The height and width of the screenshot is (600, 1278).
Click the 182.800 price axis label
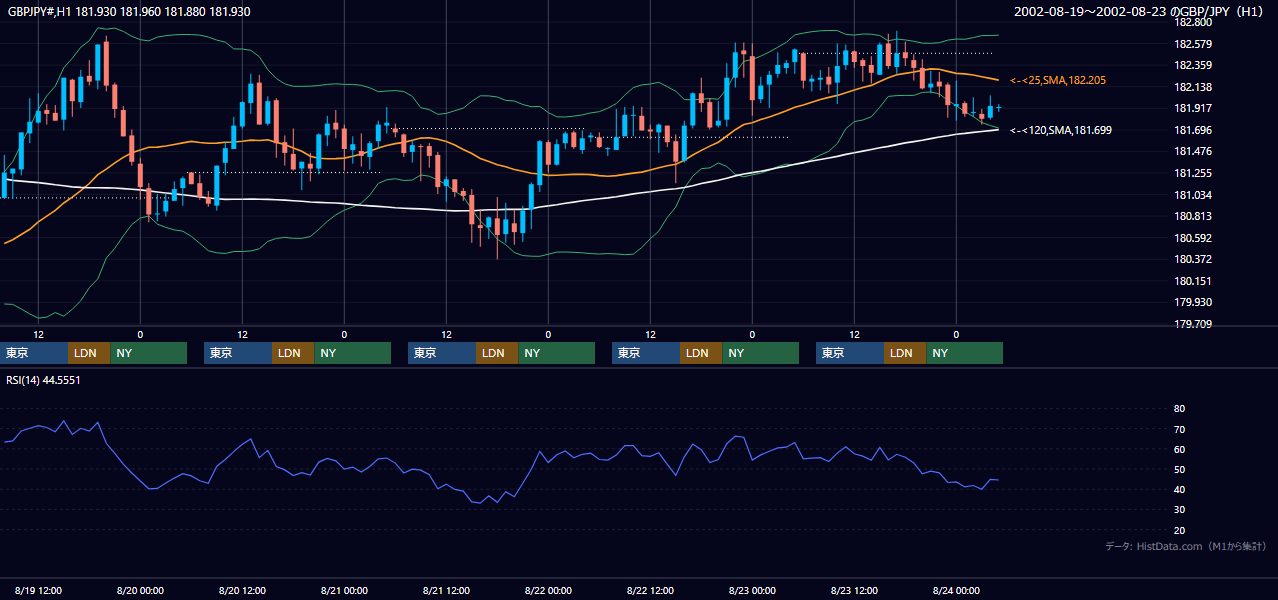click(x=1193, y=22)
